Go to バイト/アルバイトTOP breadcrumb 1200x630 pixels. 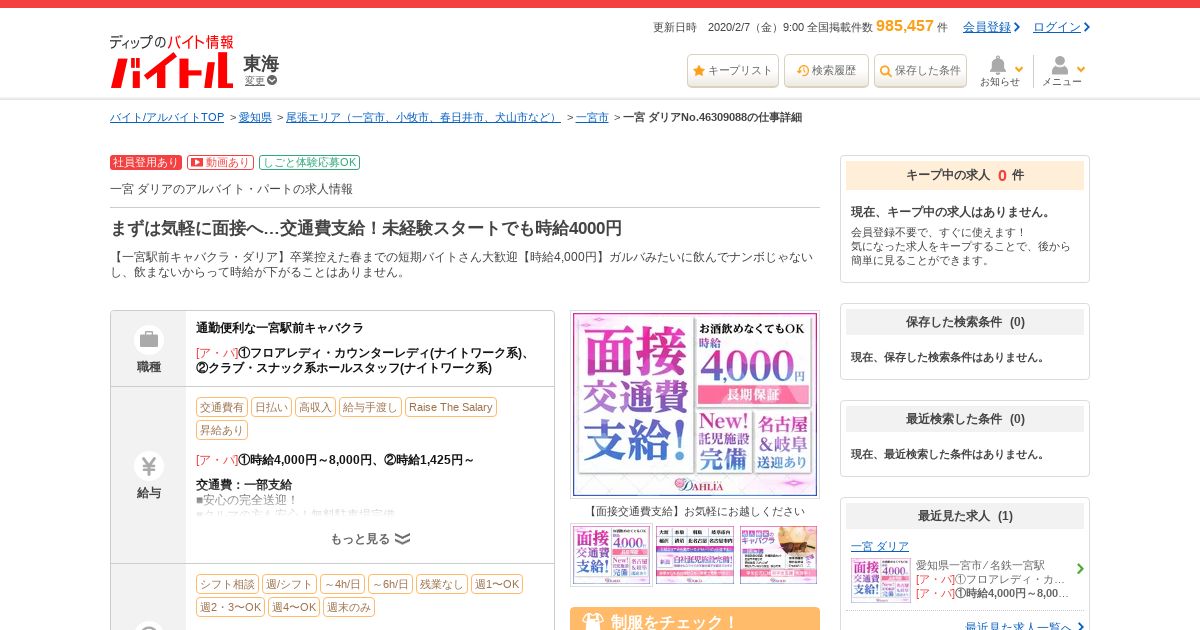click(167, 117)
